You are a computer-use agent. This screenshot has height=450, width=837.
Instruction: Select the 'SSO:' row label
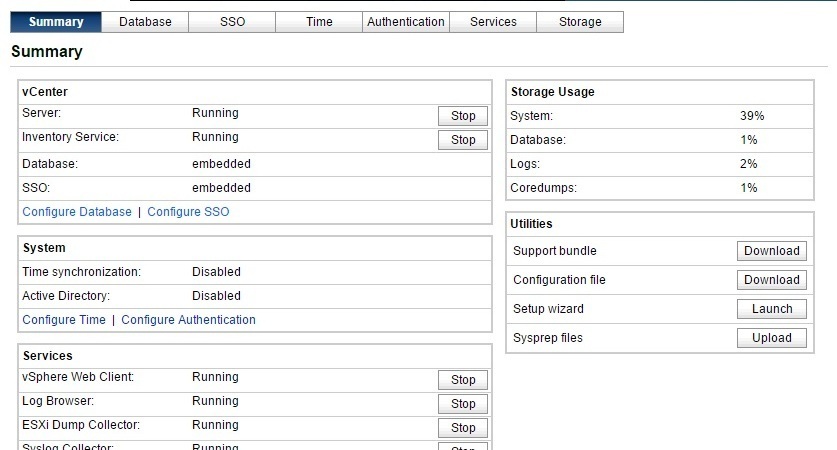click(36, 188)
